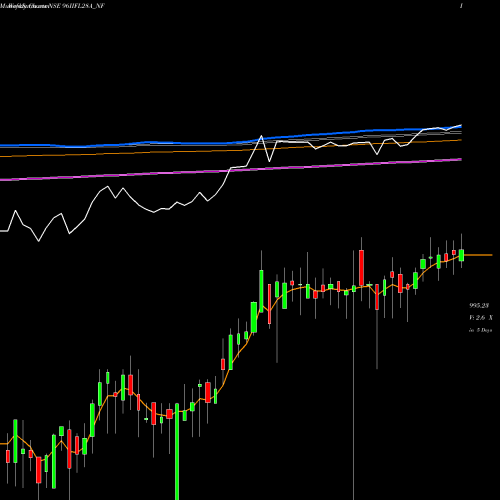
Task: Click the NSE 96IIFL28A_NF symbol title
Action: (77, 6)
